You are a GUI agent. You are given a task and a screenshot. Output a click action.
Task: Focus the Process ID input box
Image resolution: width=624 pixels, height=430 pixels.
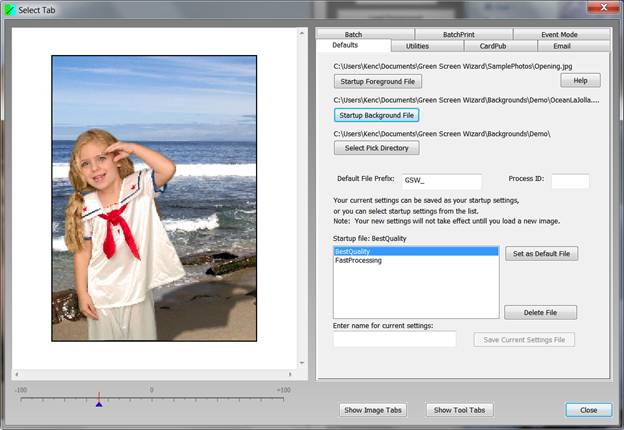(x=570, y=181)
